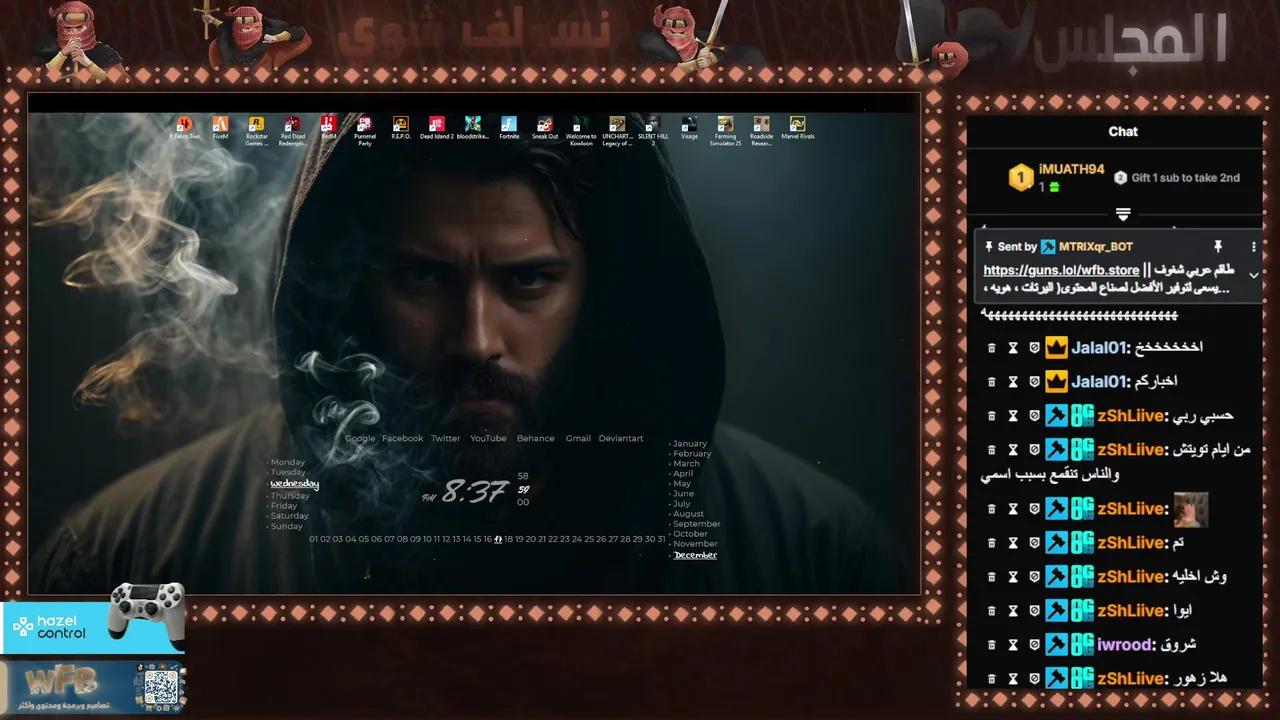Select the Red Dead Redemption desktop icon
The image size is (1280, 720).
pyautogui.click(x=292, y=130)
